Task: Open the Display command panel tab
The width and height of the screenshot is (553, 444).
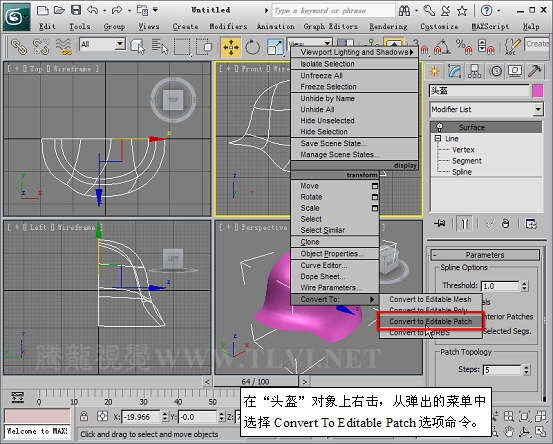Action: coord(515,72)
